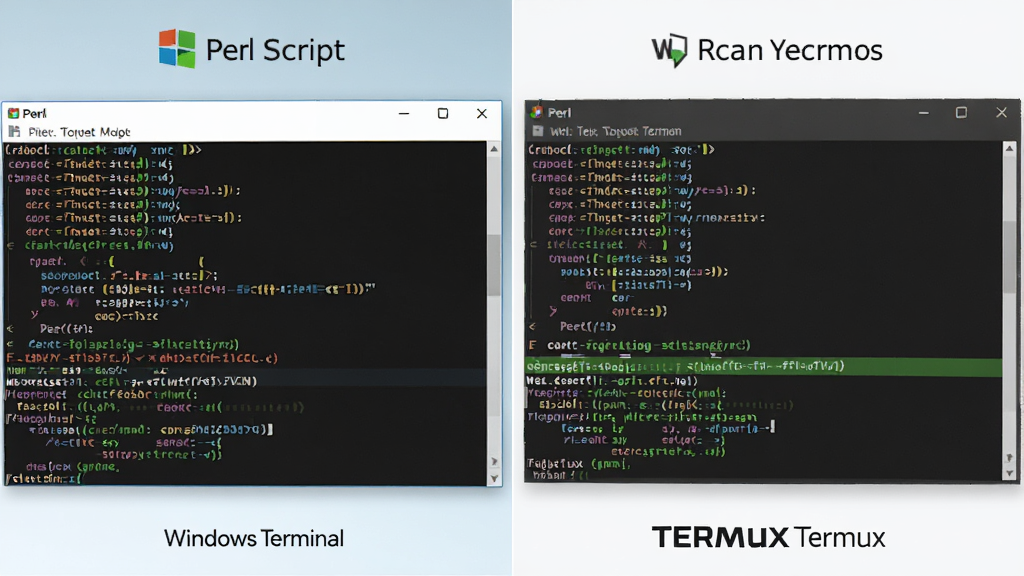Click the bold TERMUX caption text
The height and width of the screenshot is (576, 1024).
coord(720,537)
